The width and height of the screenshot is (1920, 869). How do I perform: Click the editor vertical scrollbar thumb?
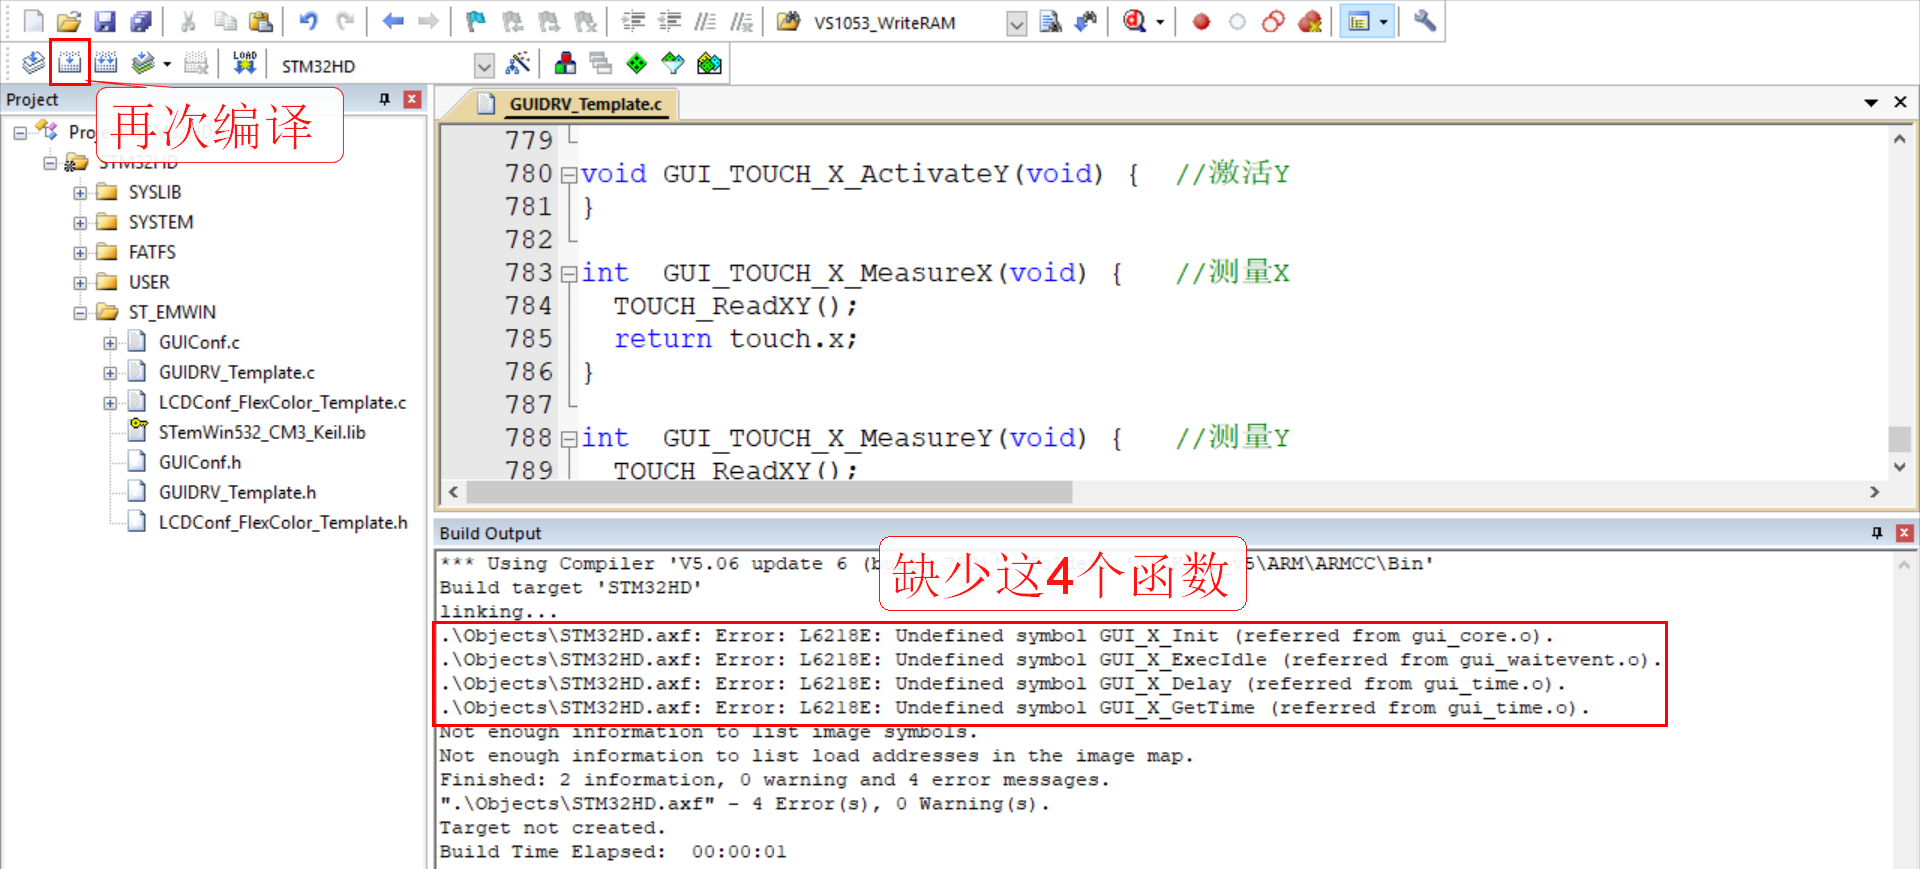tap(1899, 439)
